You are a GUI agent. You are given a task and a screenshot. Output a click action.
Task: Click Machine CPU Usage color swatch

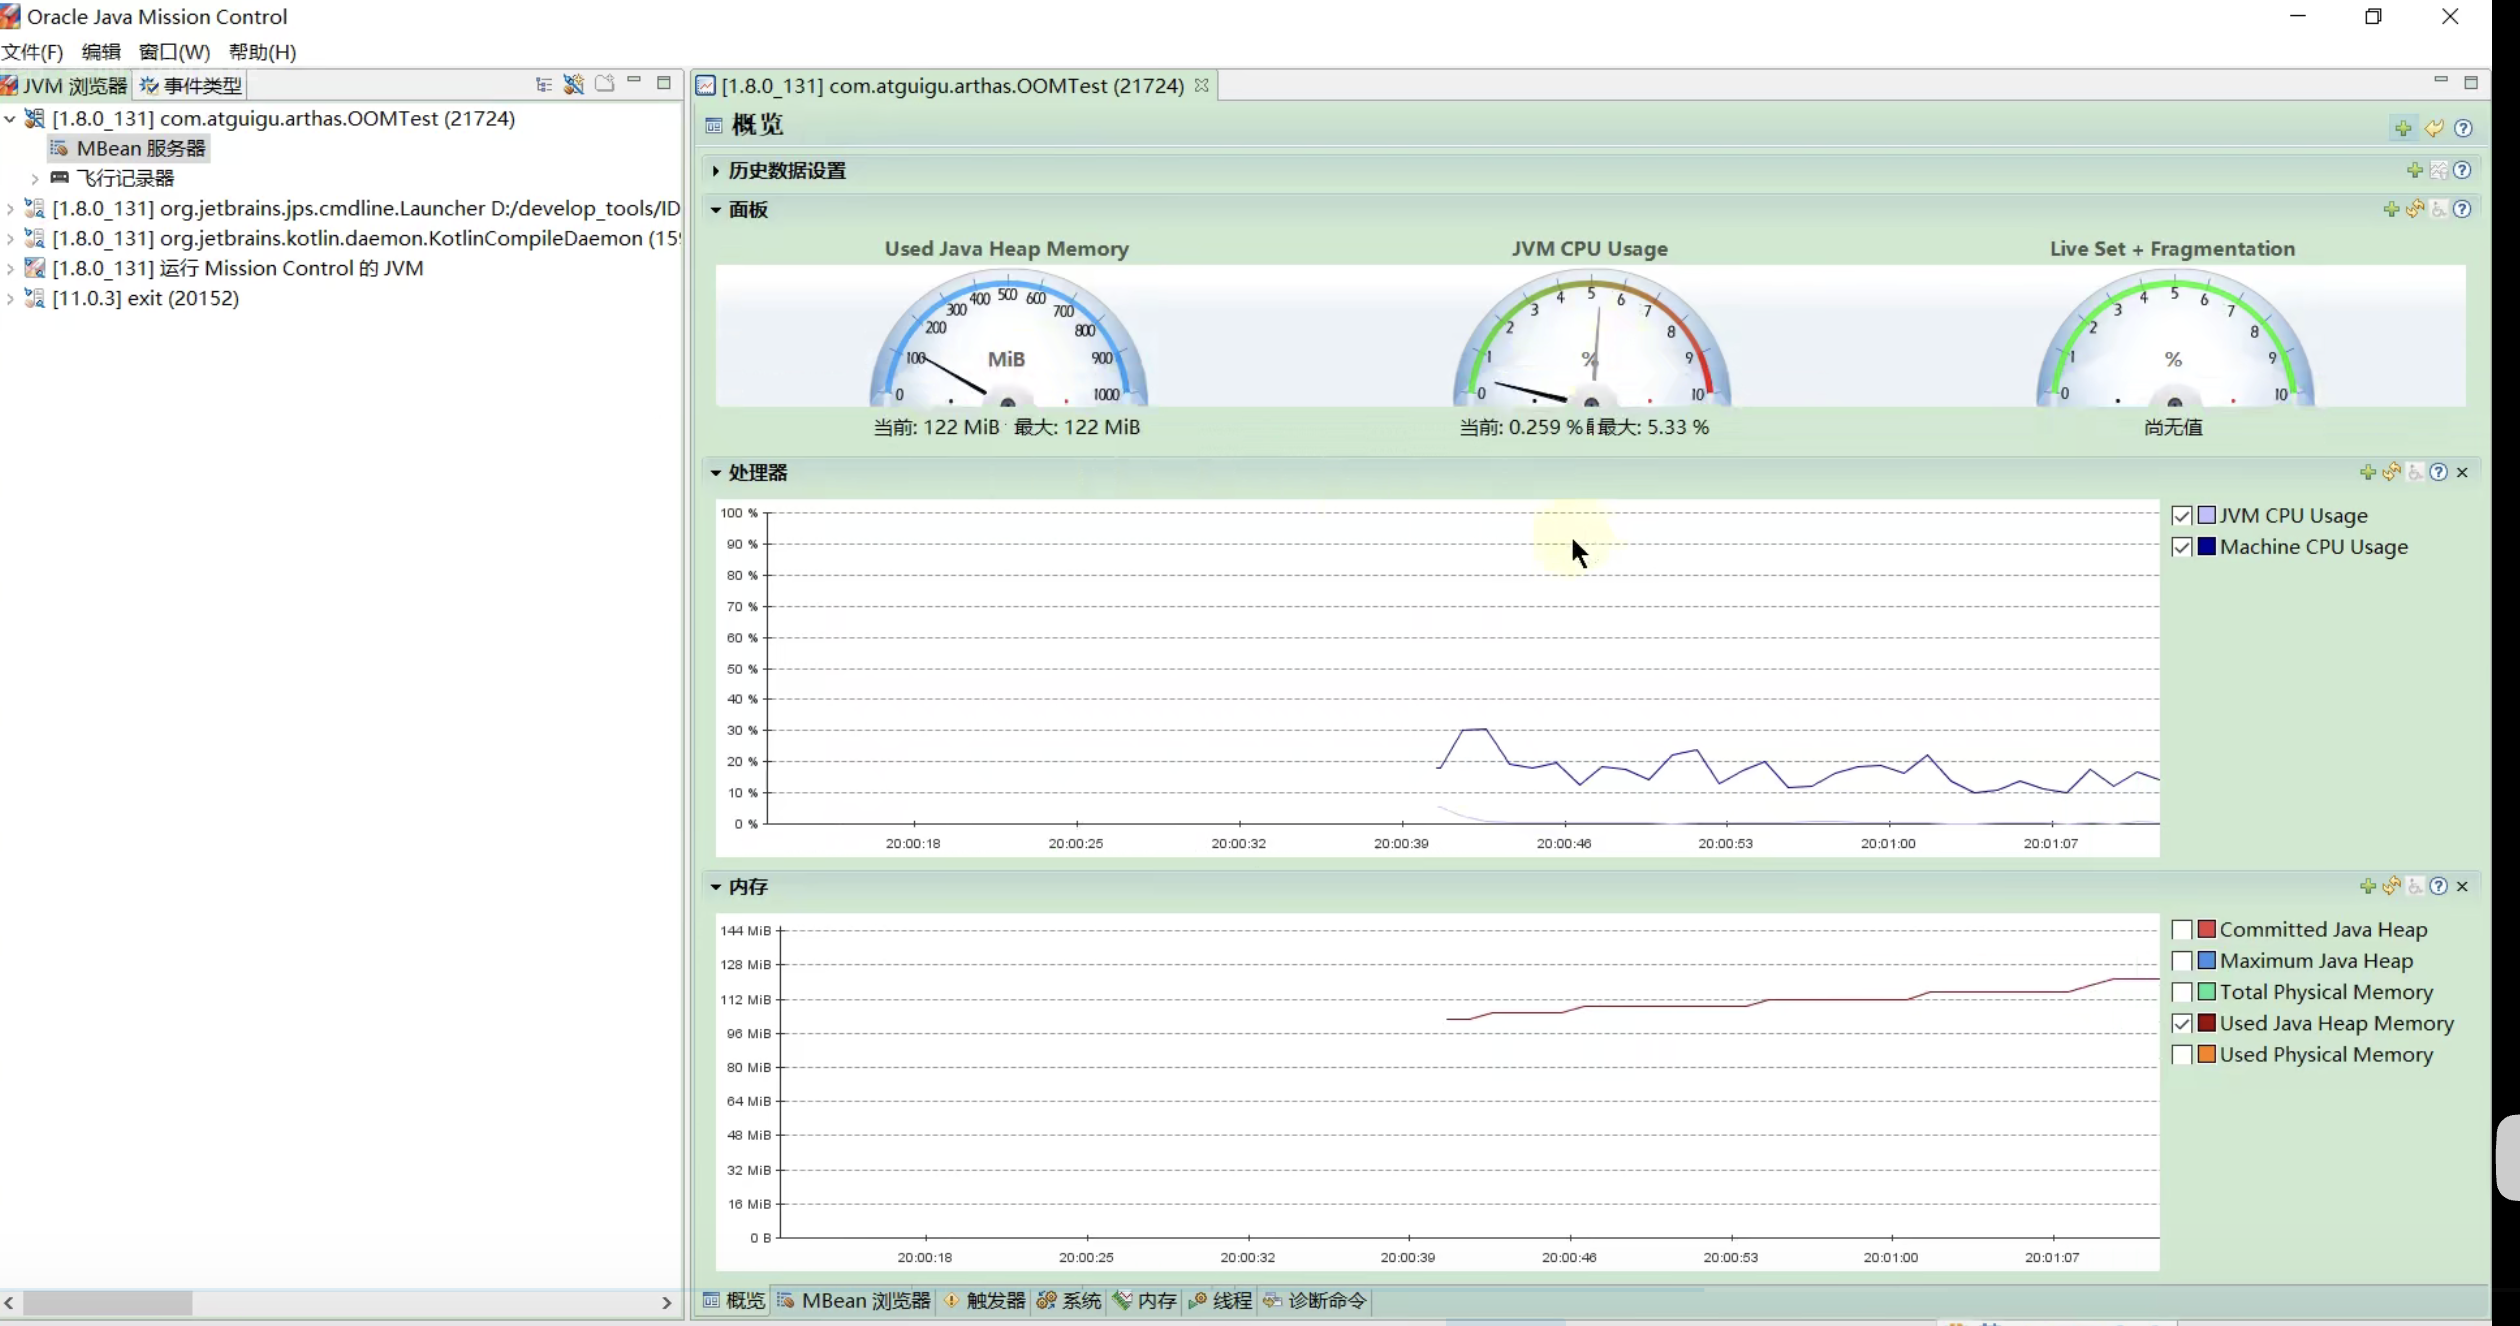coord(2206,547)
